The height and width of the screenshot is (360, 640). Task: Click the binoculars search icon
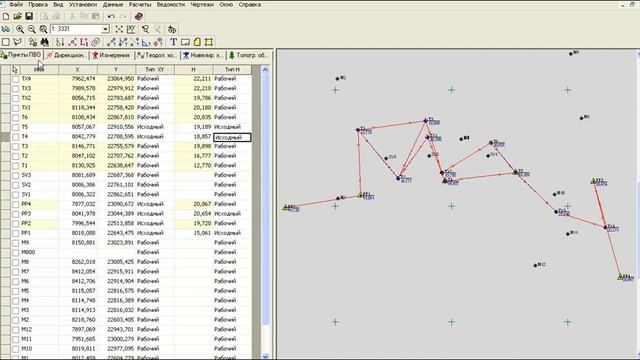(x=44, y=42)
